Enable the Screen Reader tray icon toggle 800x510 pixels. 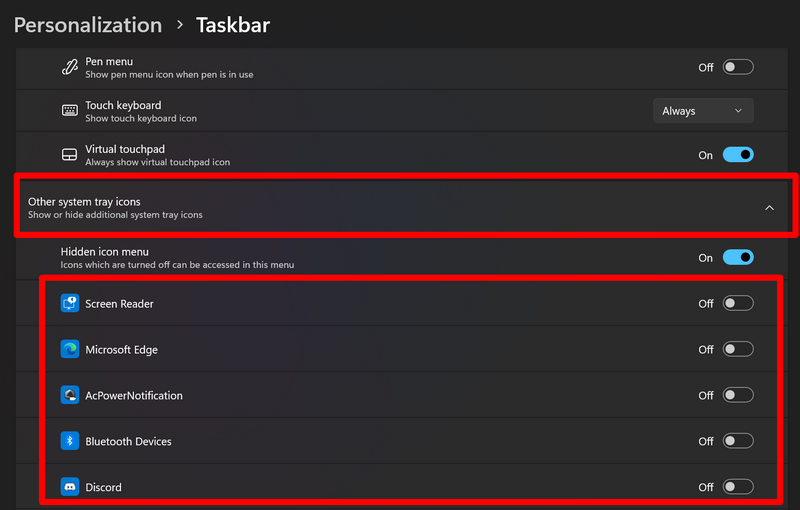coord(738,303)
